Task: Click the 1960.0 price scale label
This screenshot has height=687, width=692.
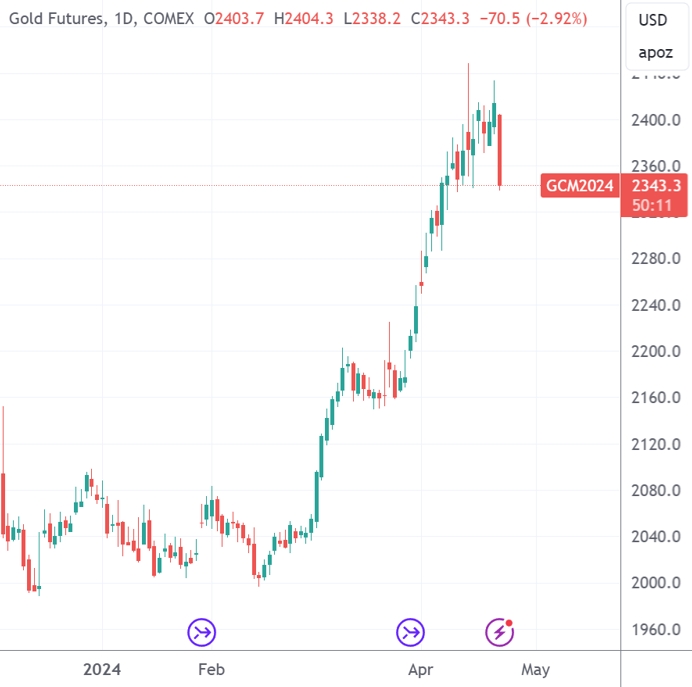Action: 656,629
